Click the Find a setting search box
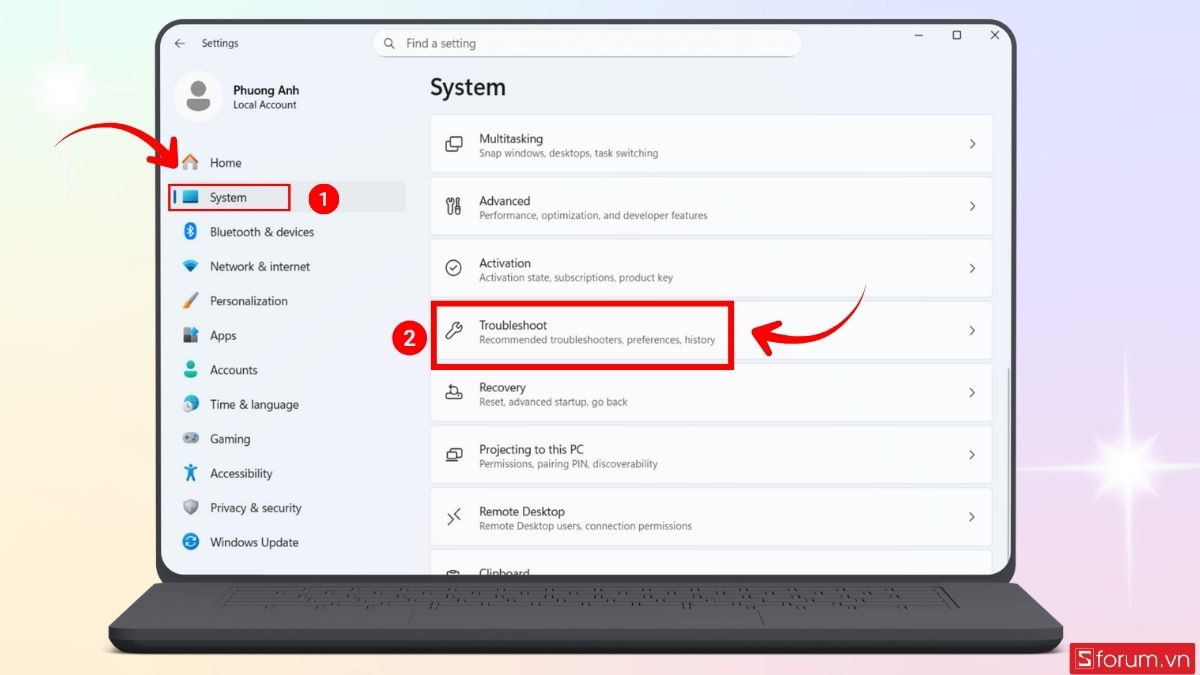Viewport: 1200px width, 675px height. click(587, 43)
